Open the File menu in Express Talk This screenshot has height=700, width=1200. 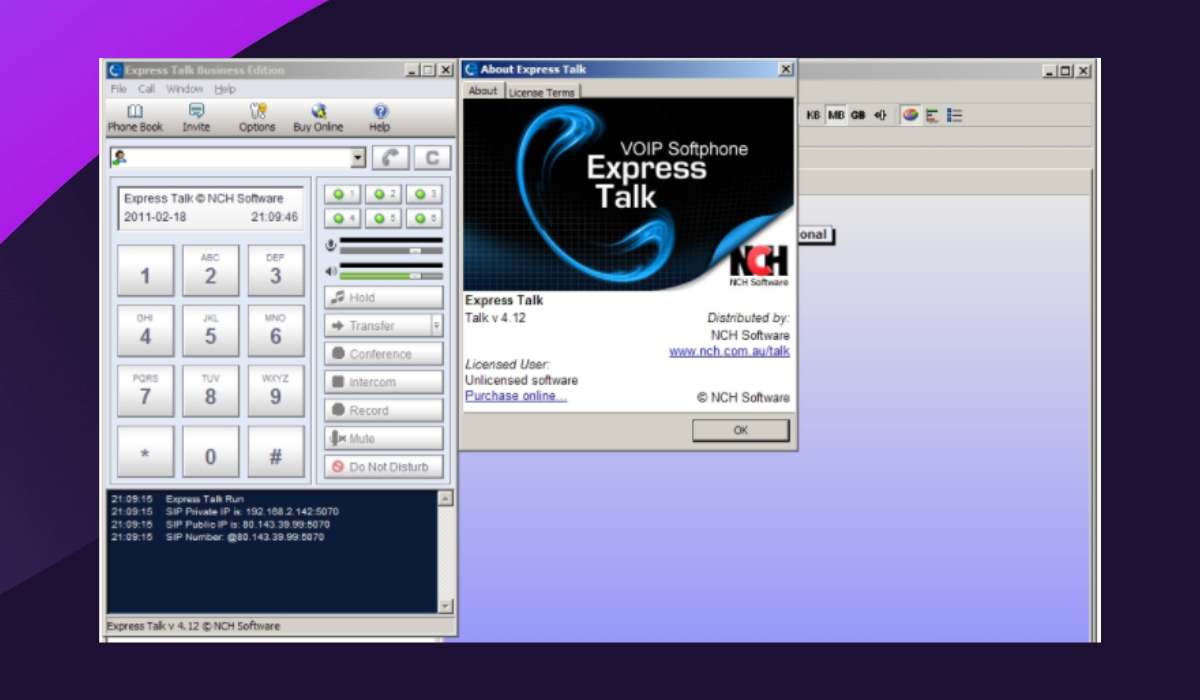tap(118, 89)
